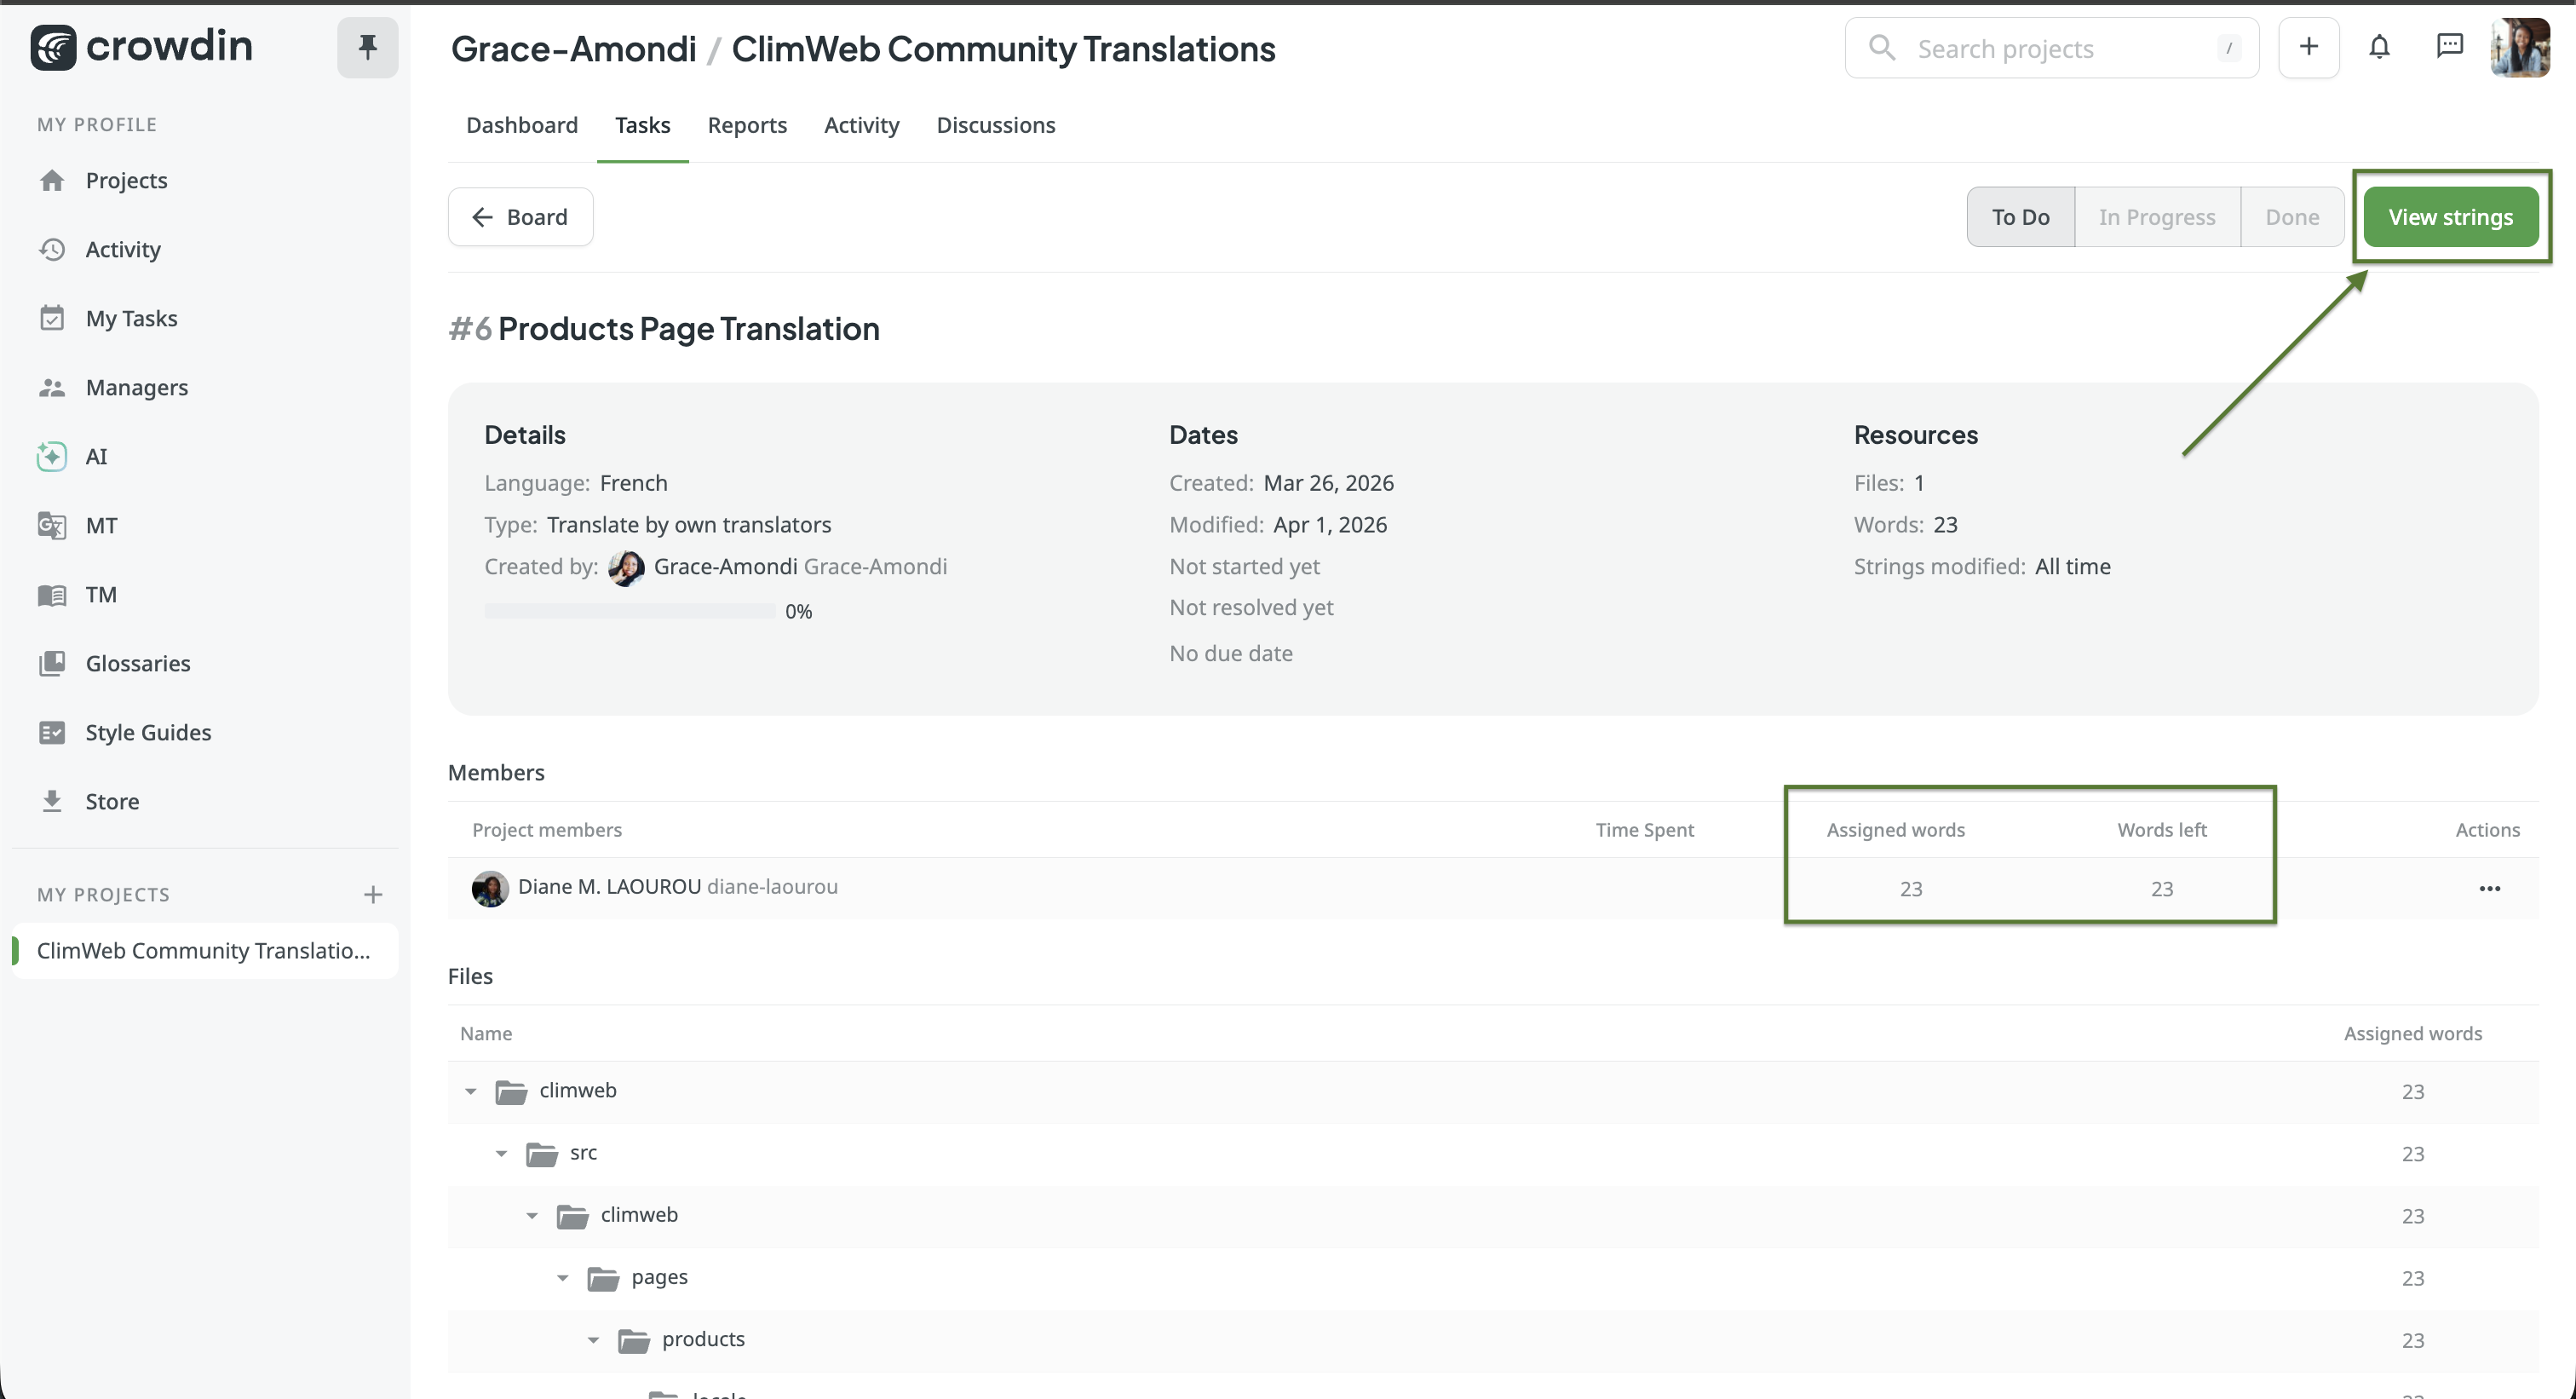Select ClimWeb Community Translations project in sidebar
2576x1399 pixels.
click(x=204, y=951)
